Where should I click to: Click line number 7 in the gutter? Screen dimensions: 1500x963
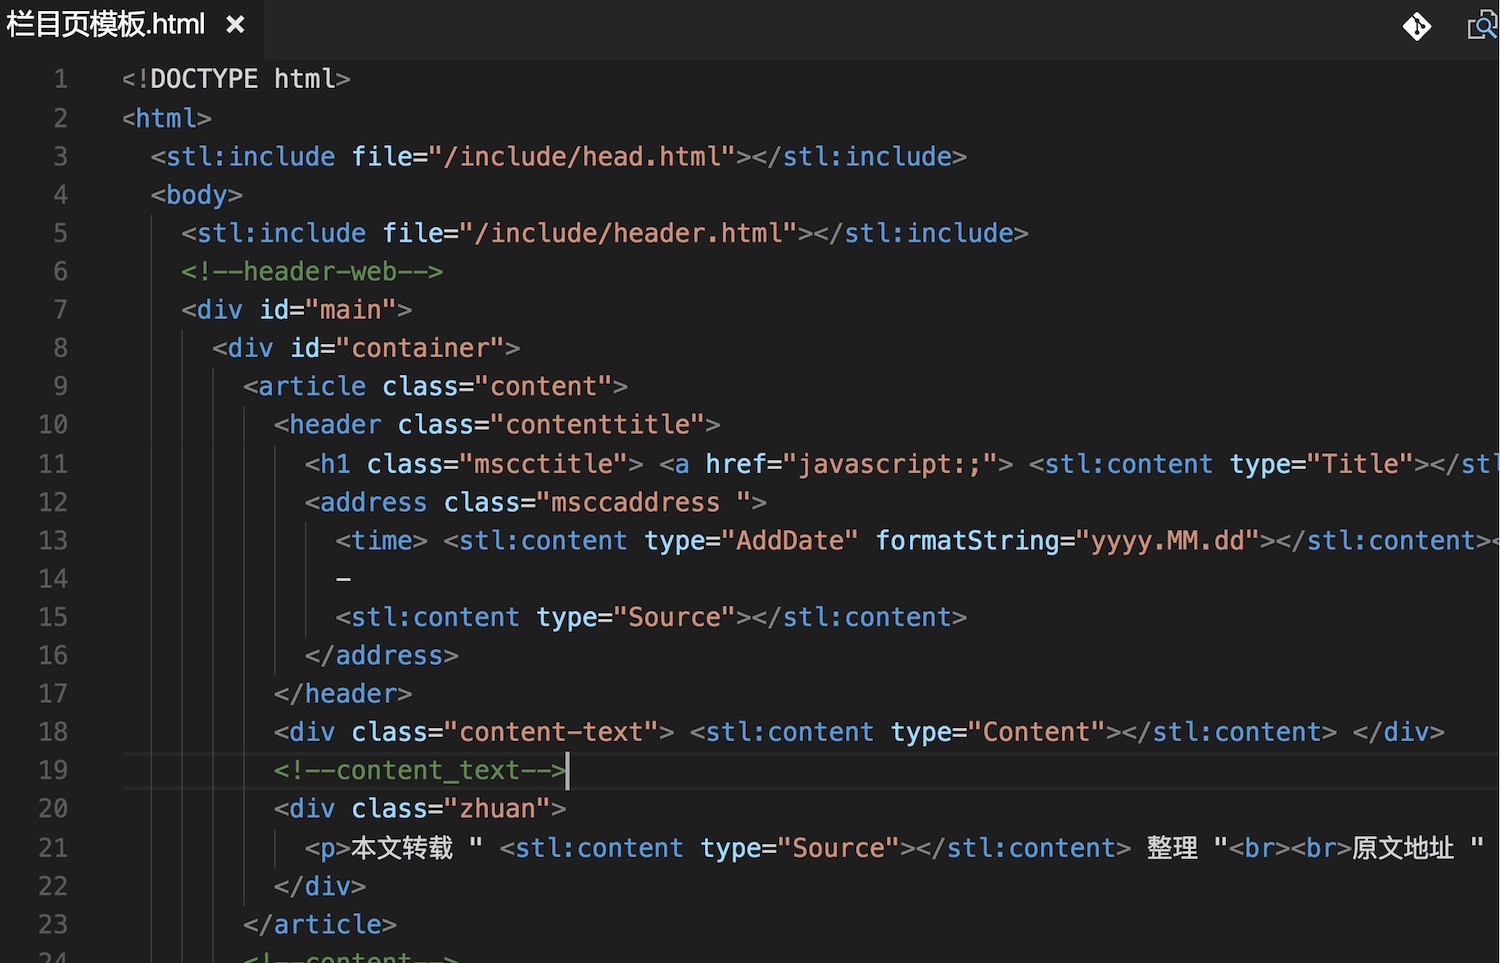point(60,310)
